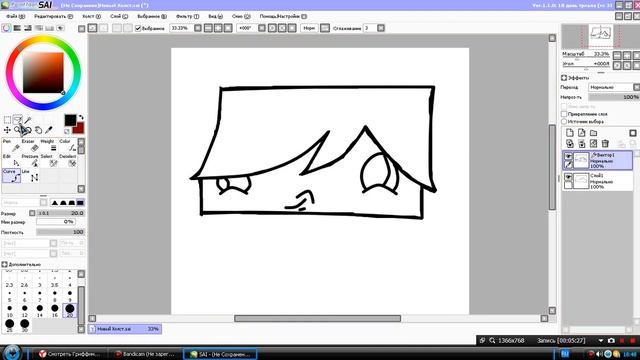Hide the Вектор1 layer with eye icon
Viewport: 640px width, 360px height.
point(568,156)
